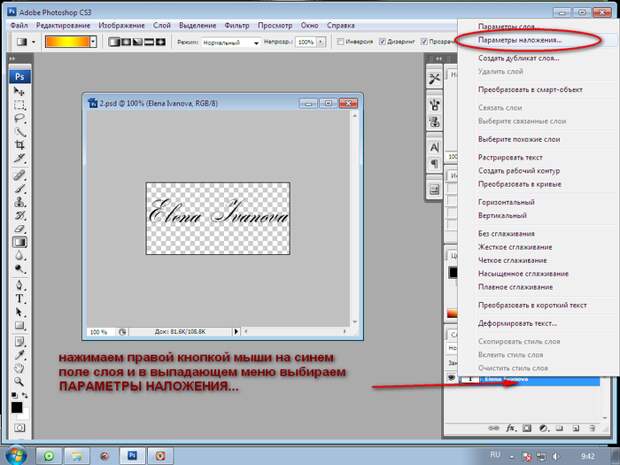Choose Преобразовать в смарт-объект entry
This screenshot has height=465, width=620.
[530, 90]
